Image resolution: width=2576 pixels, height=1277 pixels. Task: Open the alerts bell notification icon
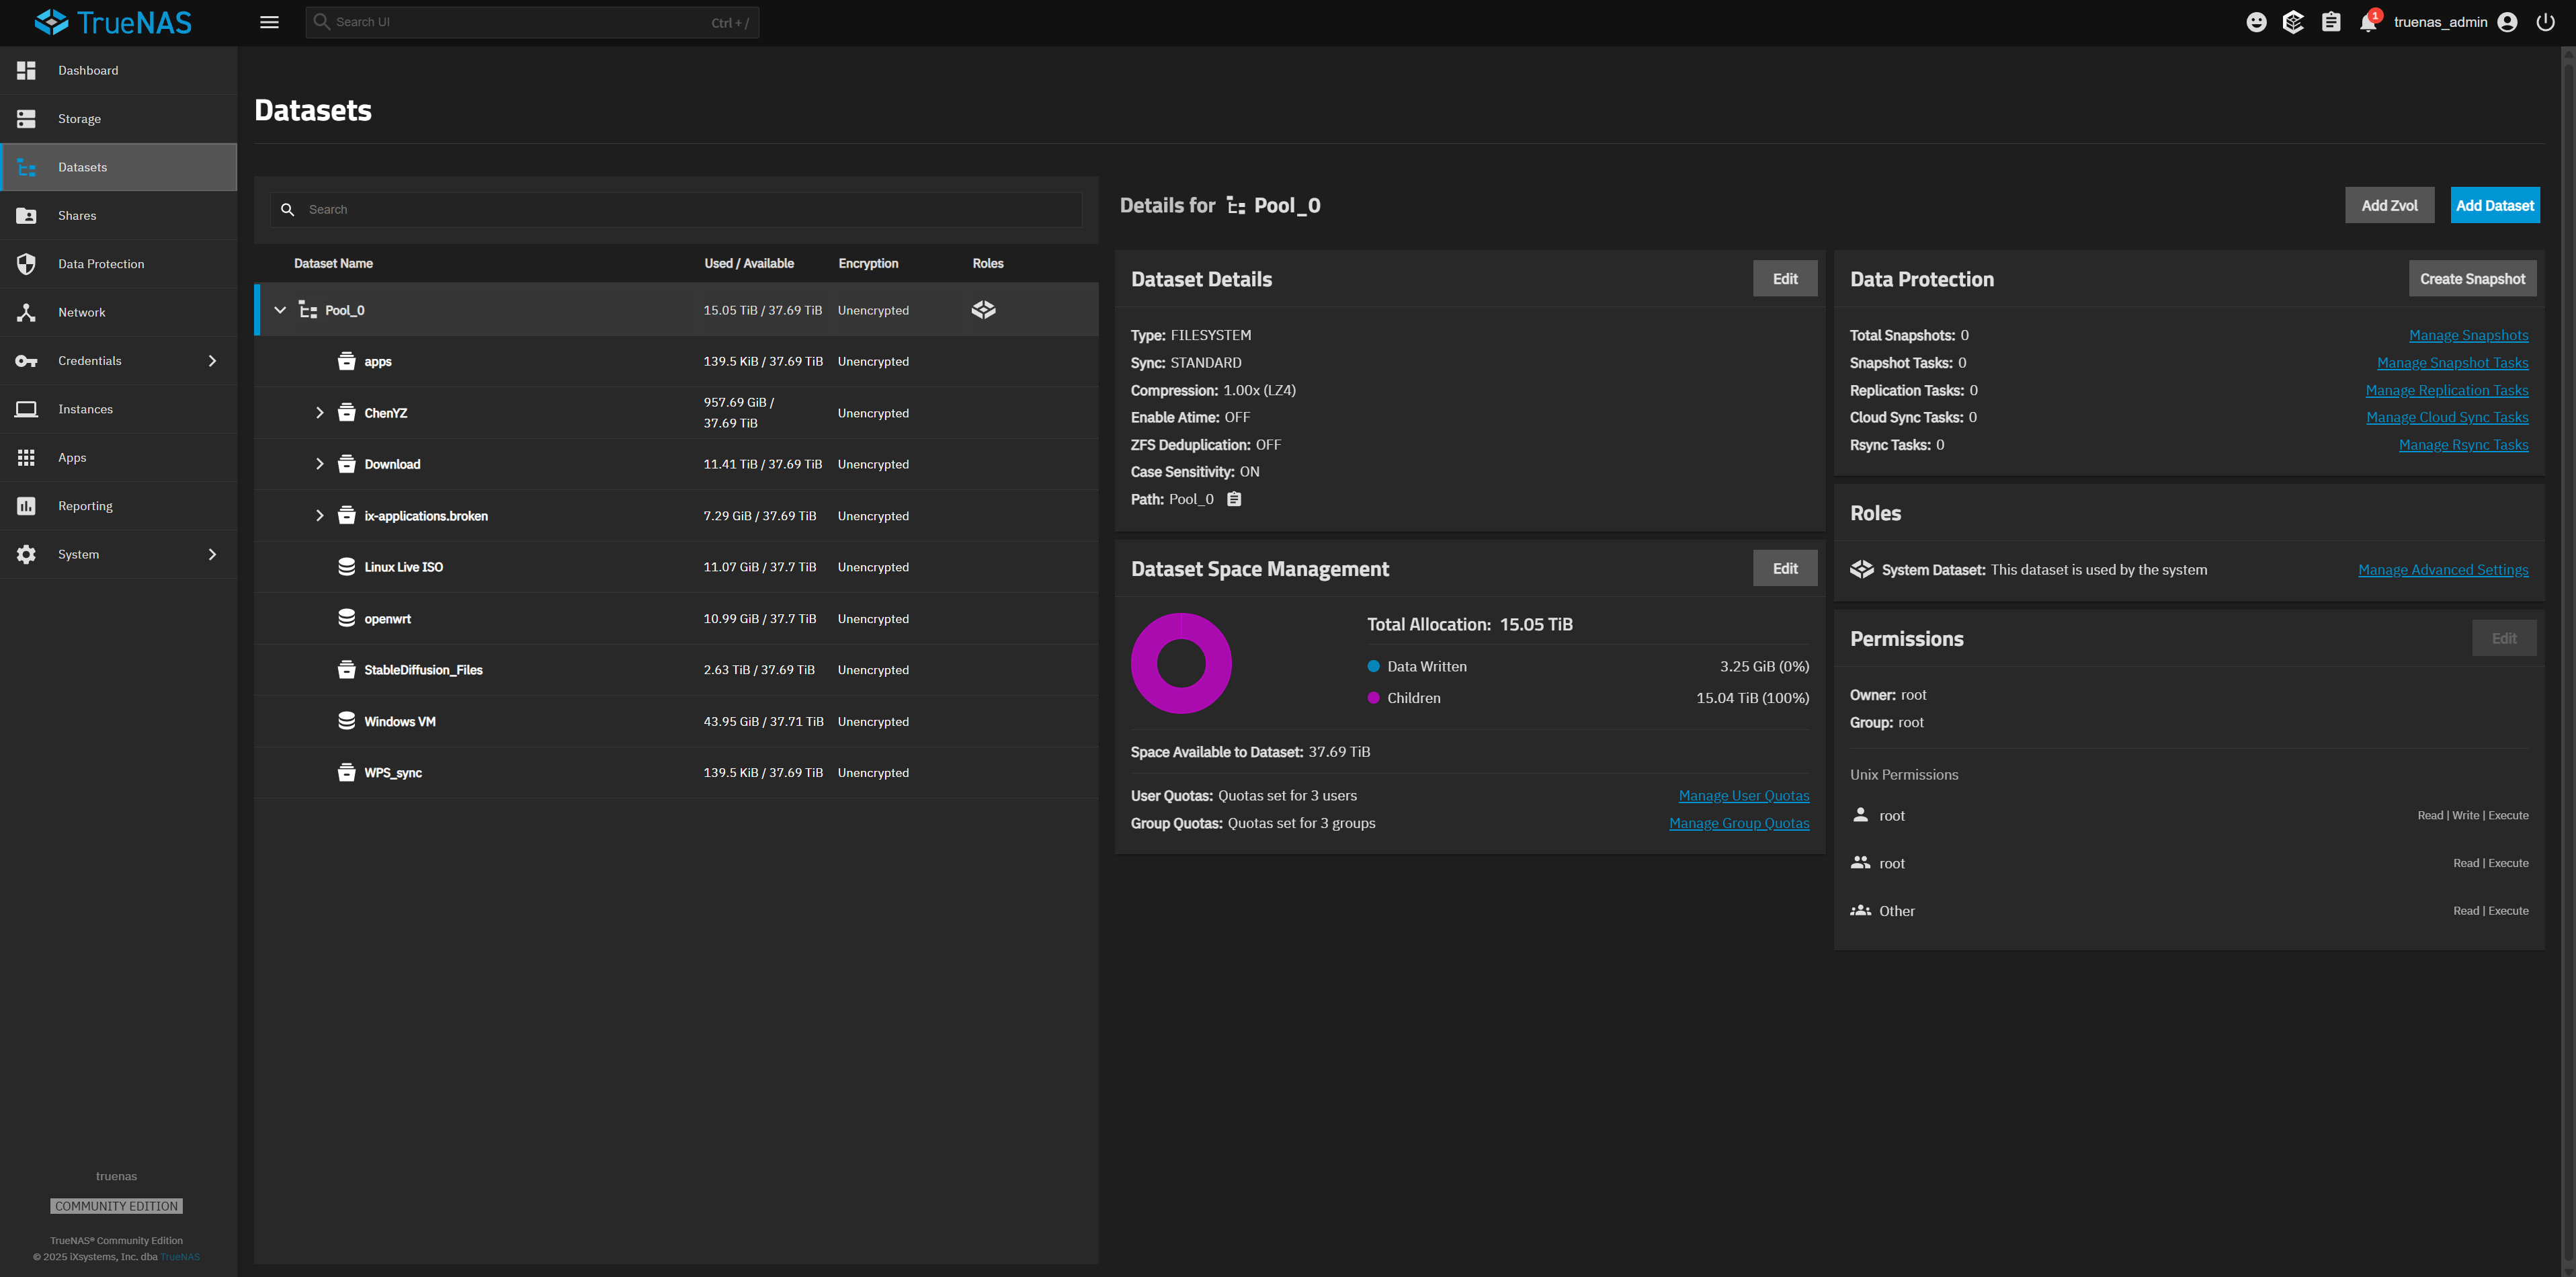pos(2368,22)
